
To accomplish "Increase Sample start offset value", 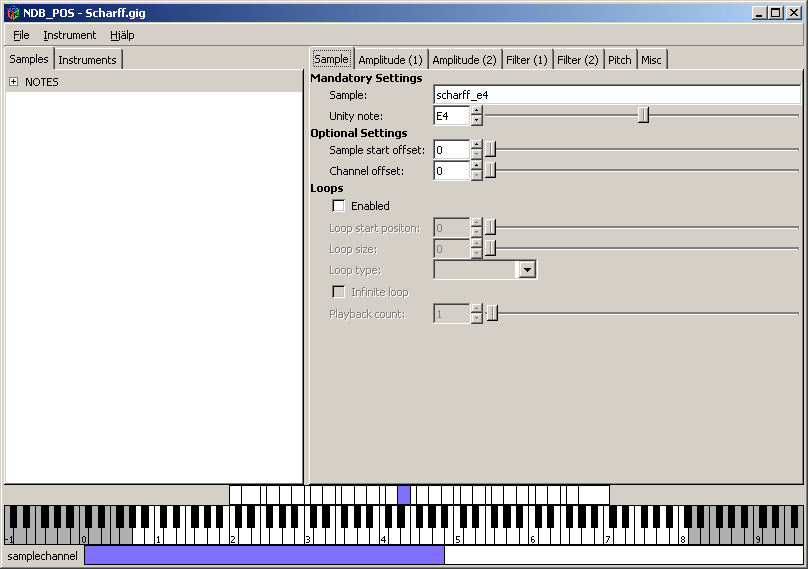I will click(x=477, y=145).
